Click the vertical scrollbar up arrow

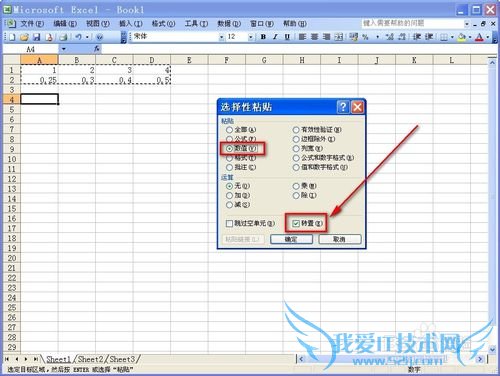(x=492, y=62)
